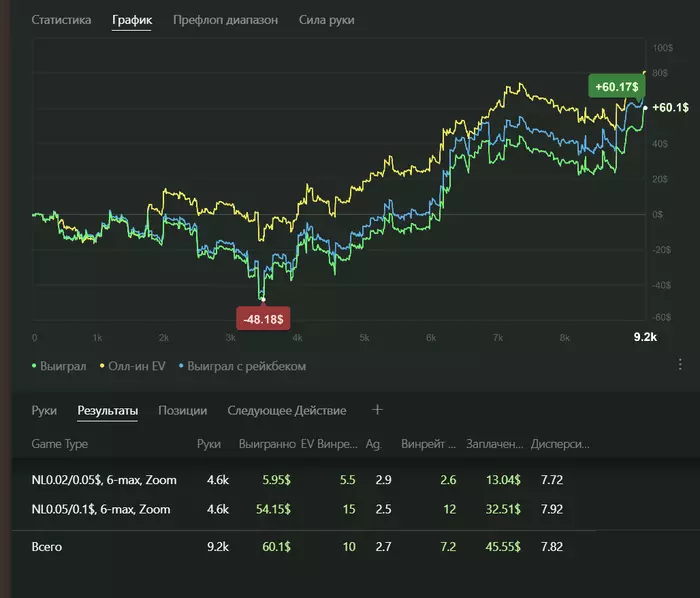This screenshot has height=598, width=700.
Task: Click 60.1$ total winnings value
Action: (276, 547)
